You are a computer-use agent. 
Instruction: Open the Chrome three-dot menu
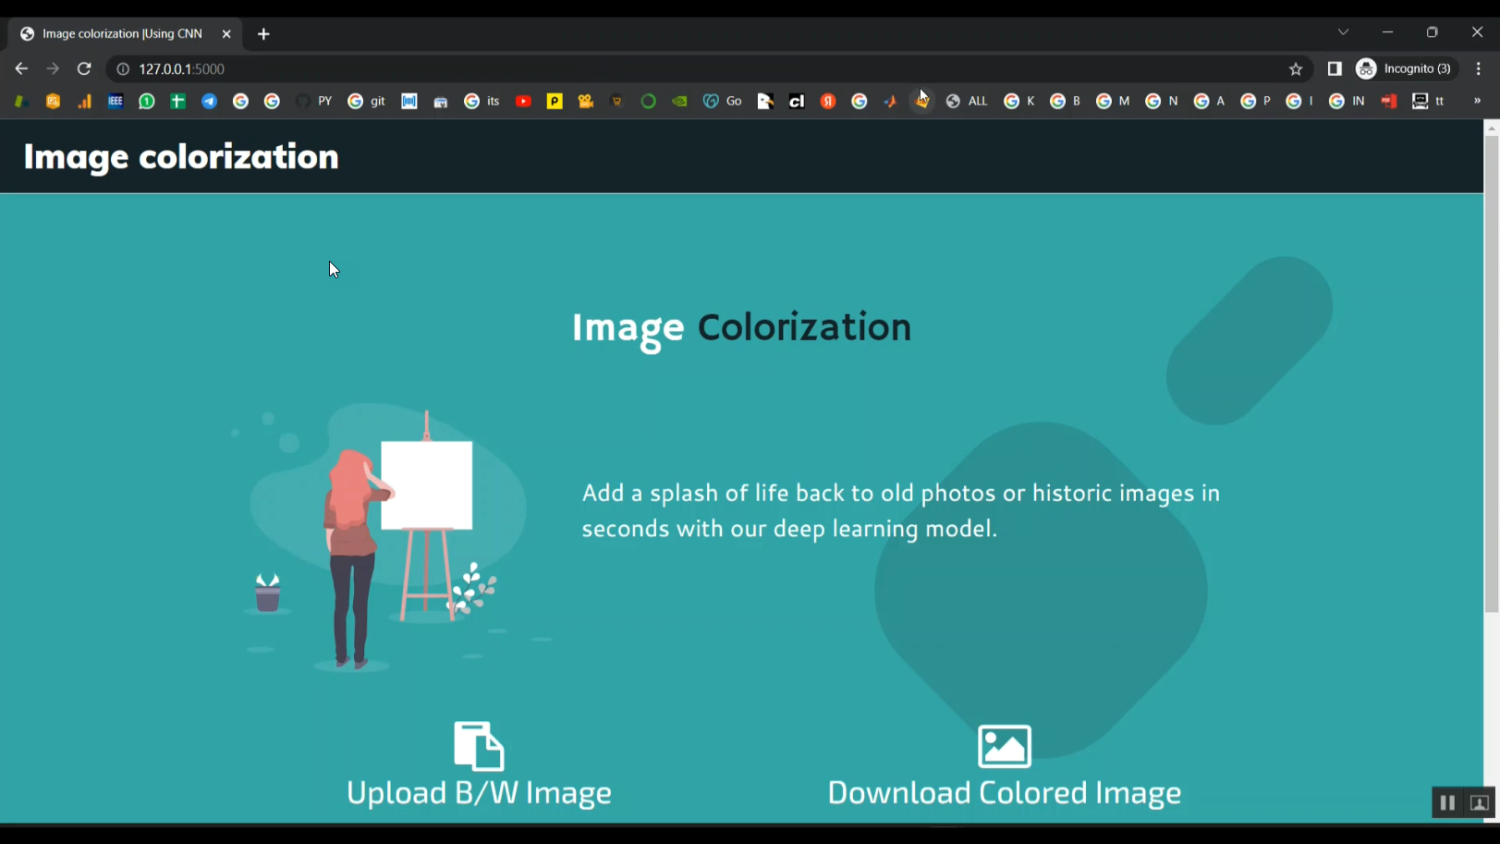pyautogui.click(x=1478, y=69)
